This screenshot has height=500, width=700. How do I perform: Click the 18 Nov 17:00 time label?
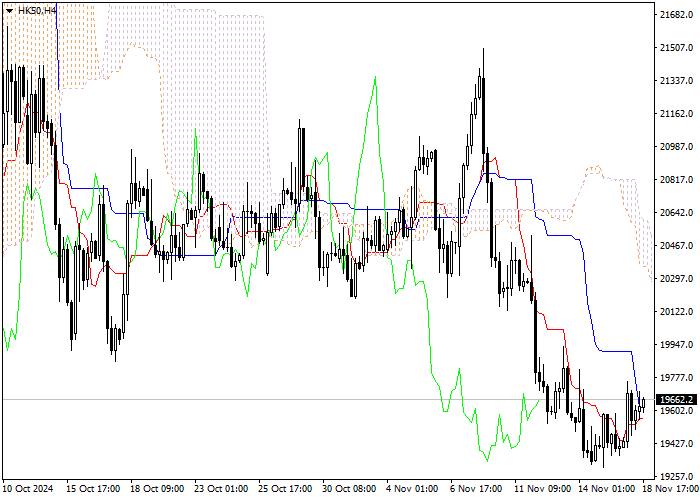671,489
